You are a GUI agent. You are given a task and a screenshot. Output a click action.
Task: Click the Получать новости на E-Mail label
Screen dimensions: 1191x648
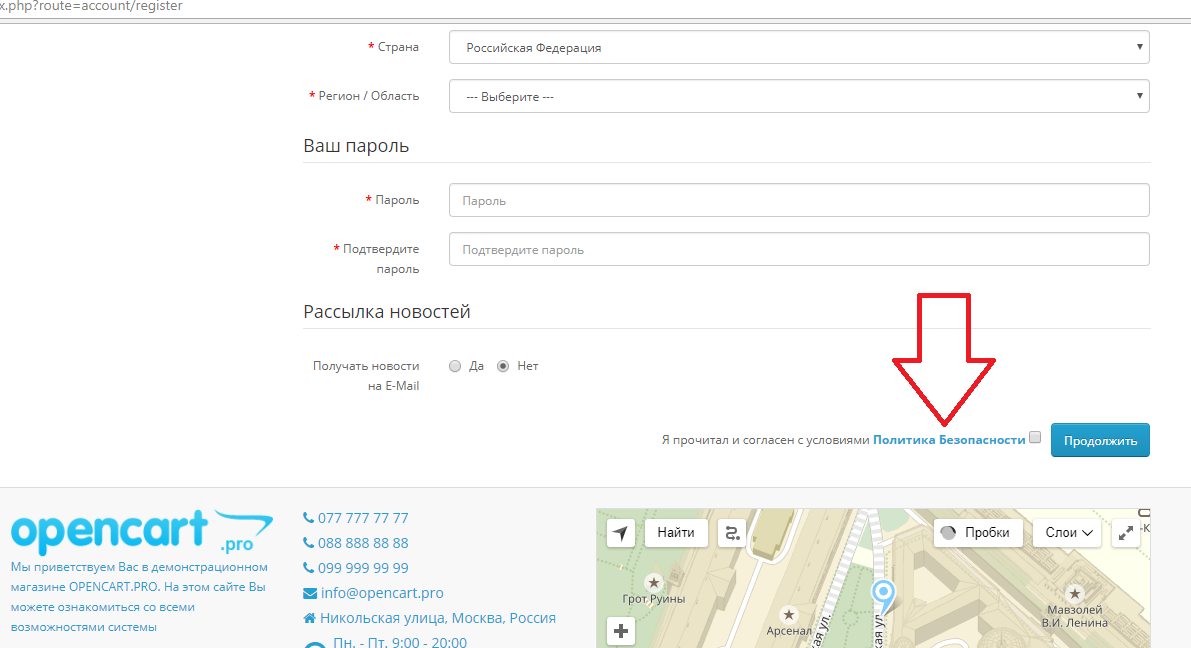[x=366, y=375]
